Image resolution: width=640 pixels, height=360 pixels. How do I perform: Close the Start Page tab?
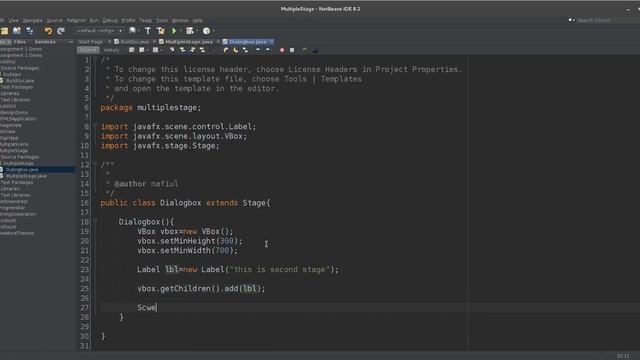tap(109, 42)
